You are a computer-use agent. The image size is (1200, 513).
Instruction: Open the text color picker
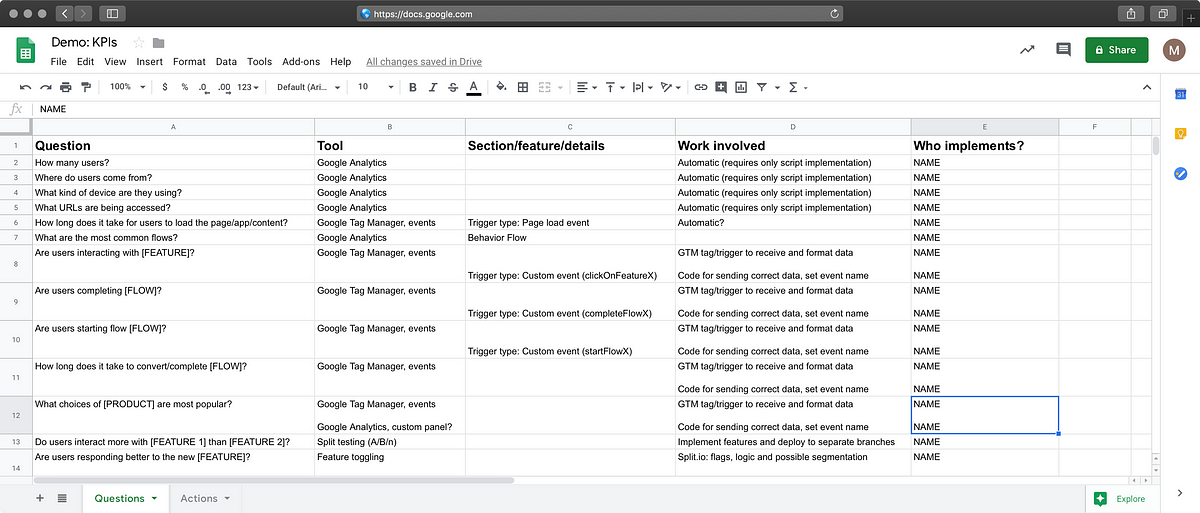click(473, 87)
